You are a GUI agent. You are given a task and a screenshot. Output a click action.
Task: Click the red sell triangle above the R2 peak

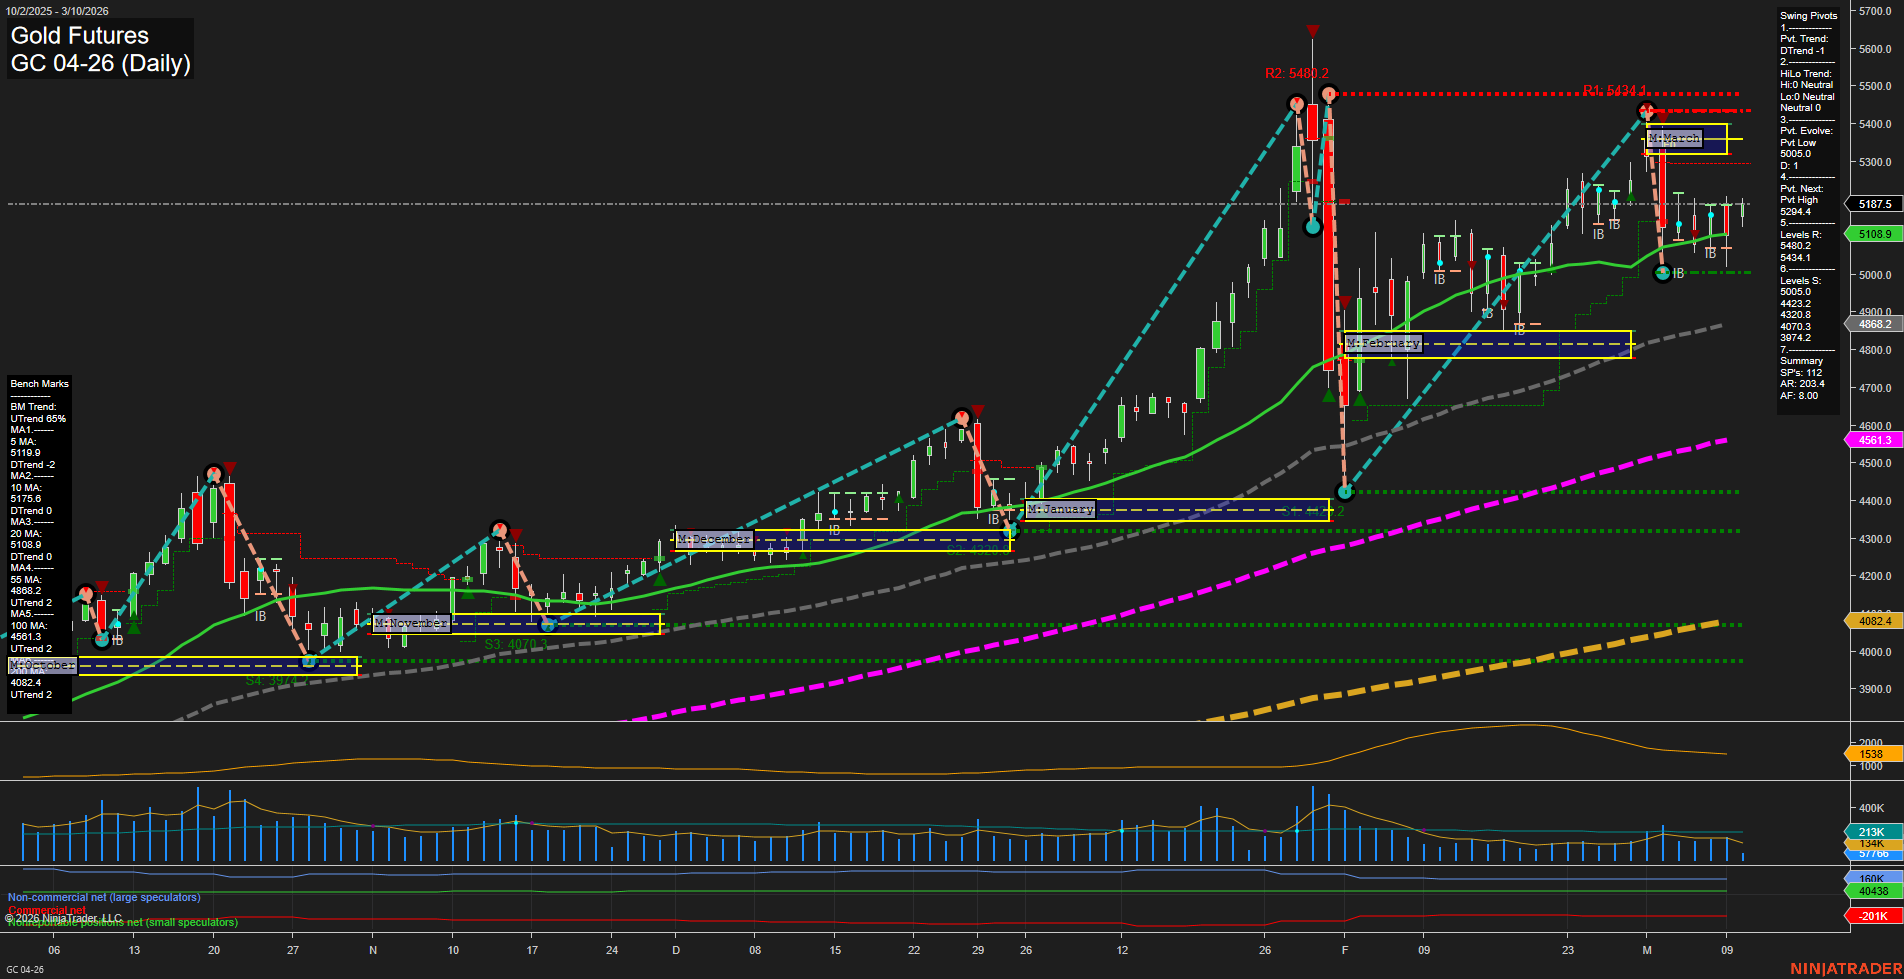tap(1313, 30)
